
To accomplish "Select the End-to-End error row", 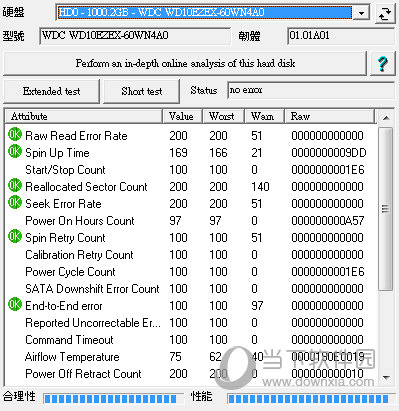I will [x=192, y=306].
